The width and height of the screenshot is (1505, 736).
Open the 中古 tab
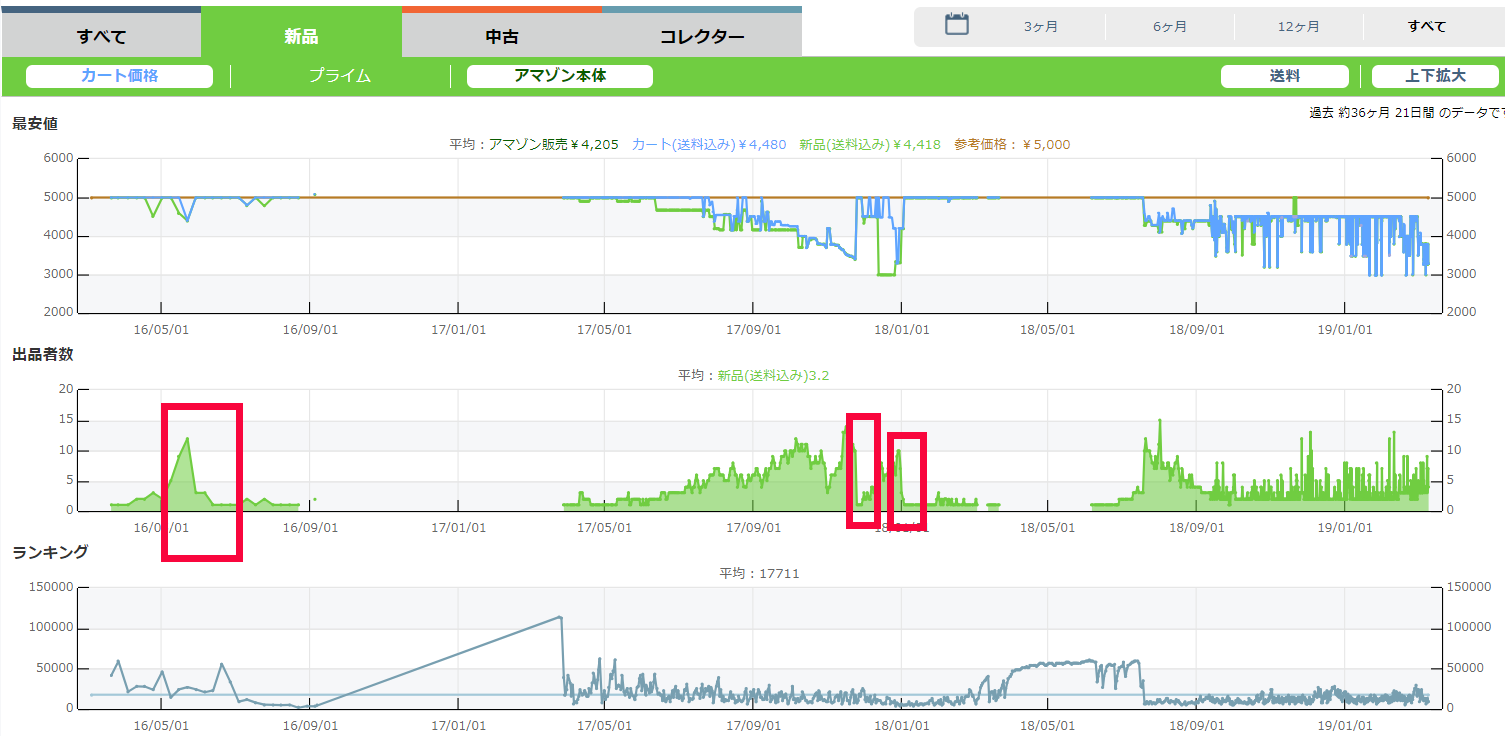point(502,37)
